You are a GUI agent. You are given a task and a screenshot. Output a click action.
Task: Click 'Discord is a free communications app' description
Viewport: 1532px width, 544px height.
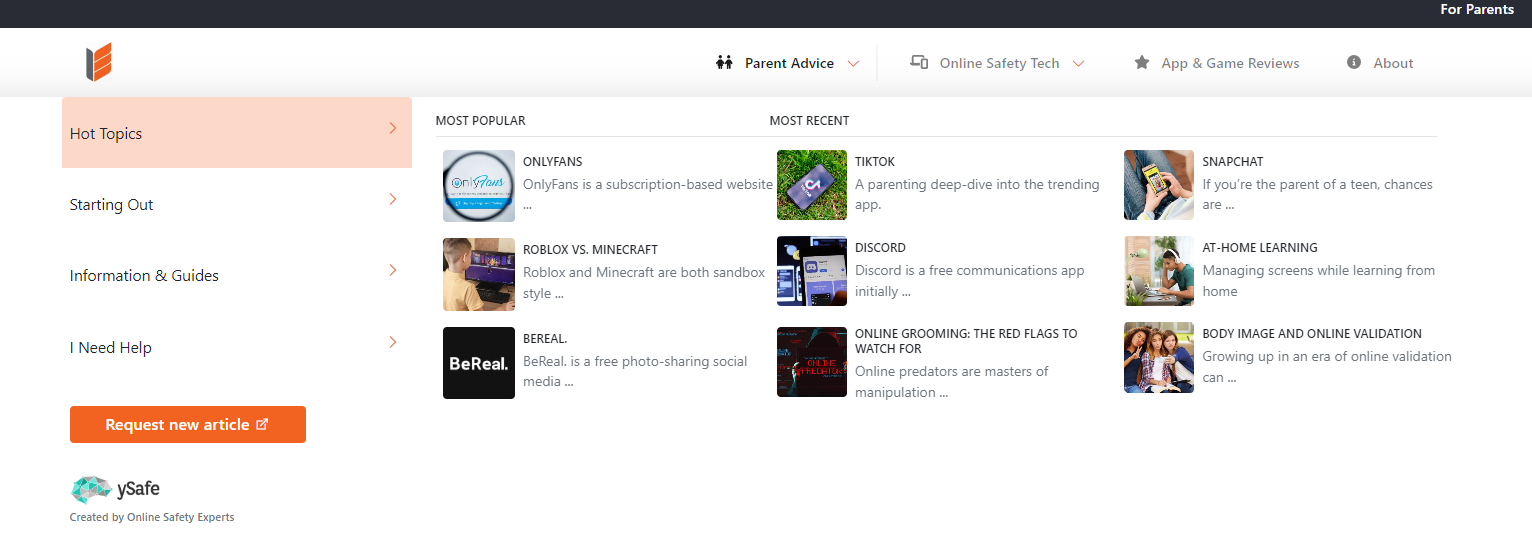click(x=970, y=280)
